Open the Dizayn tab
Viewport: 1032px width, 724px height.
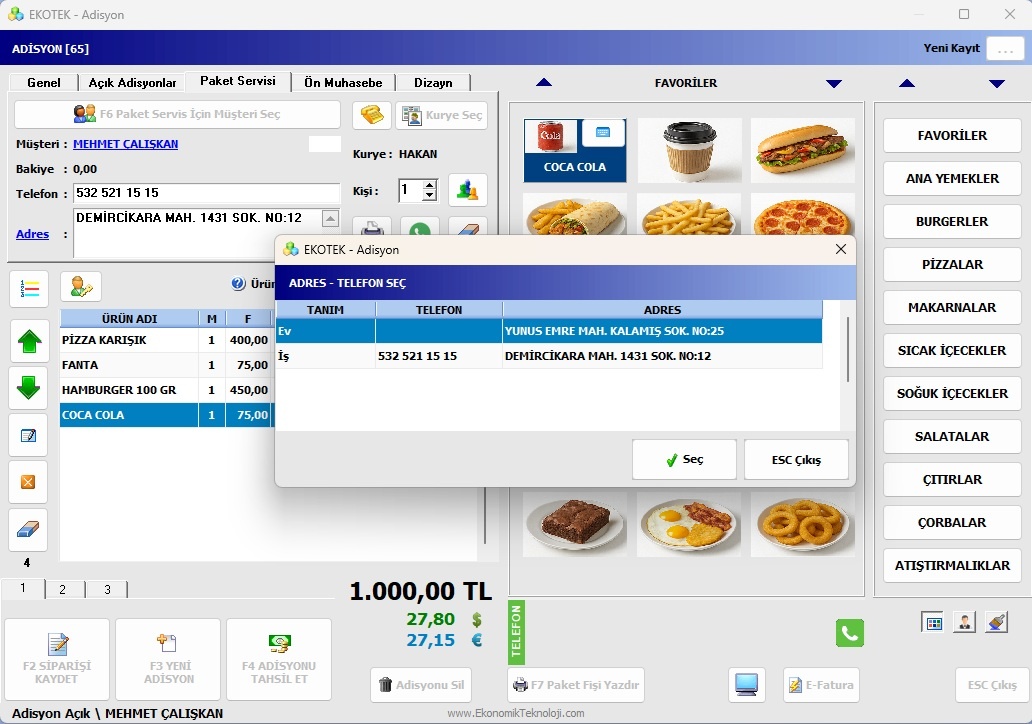pyautogui.click(x=433, y=82)
